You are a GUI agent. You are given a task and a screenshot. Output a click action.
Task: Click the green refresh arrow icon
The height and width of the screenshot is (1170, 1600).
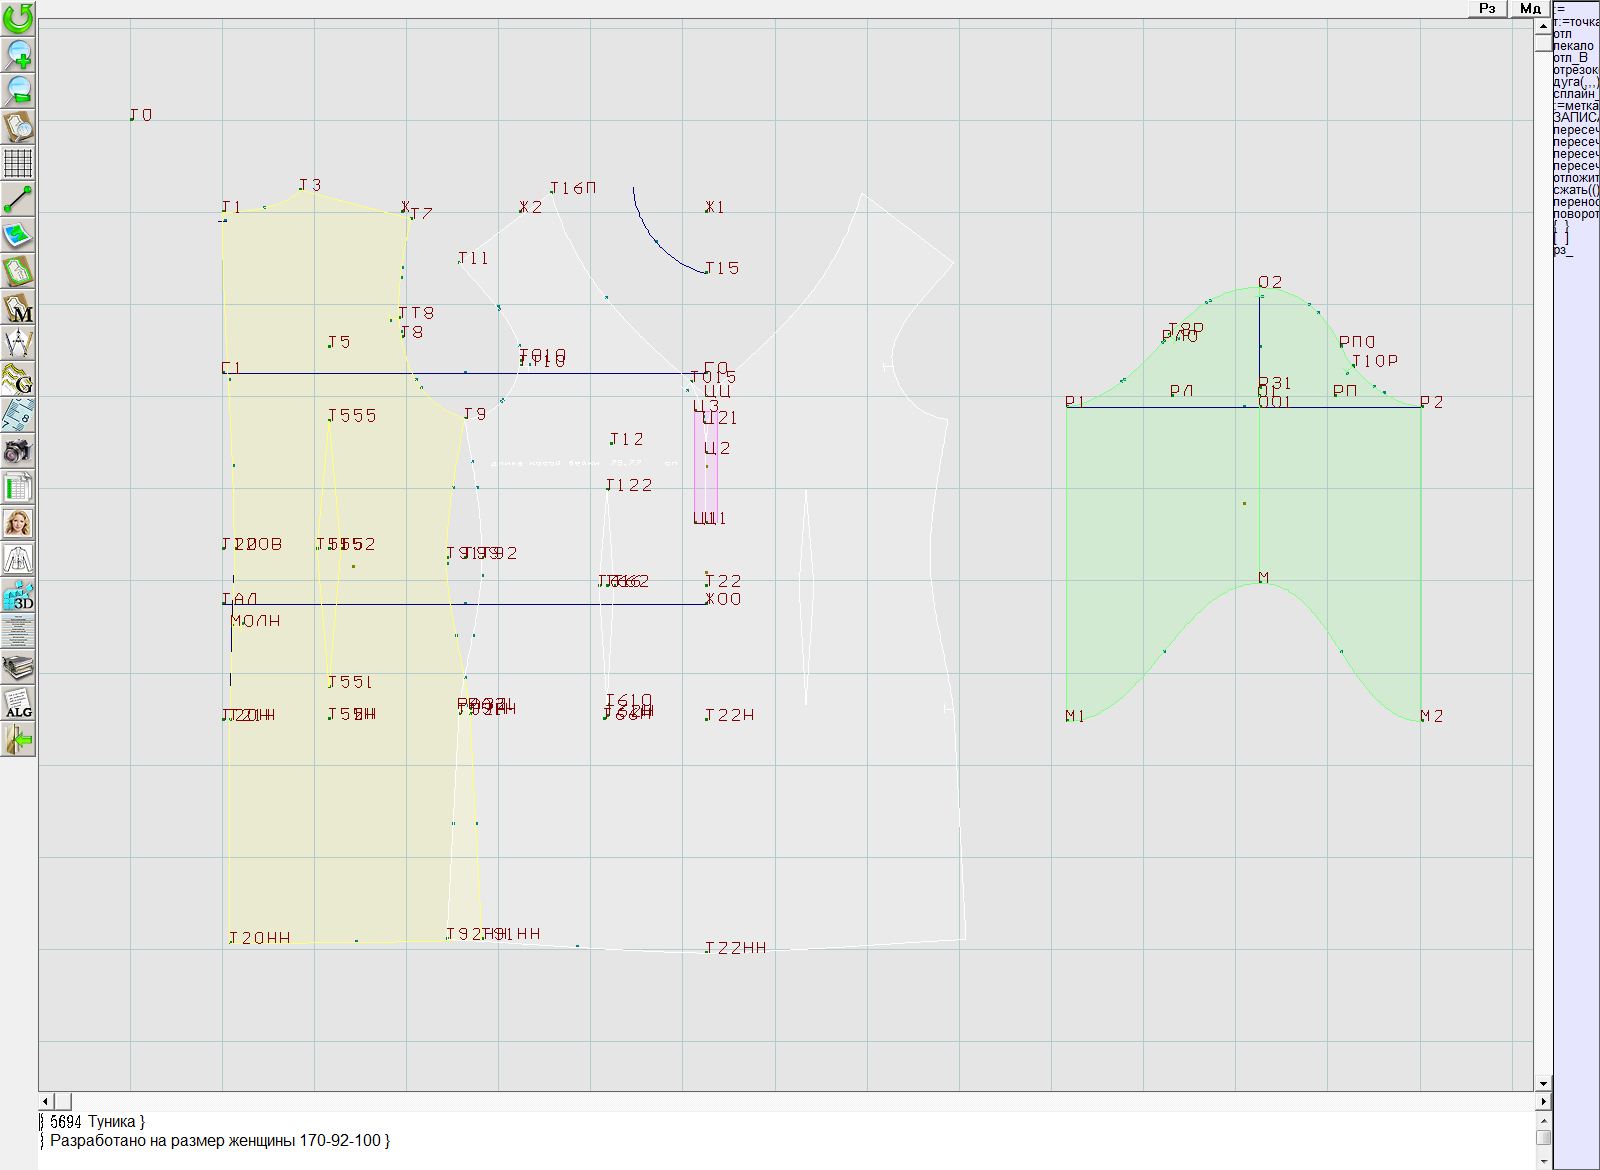[x=18, y=18]
